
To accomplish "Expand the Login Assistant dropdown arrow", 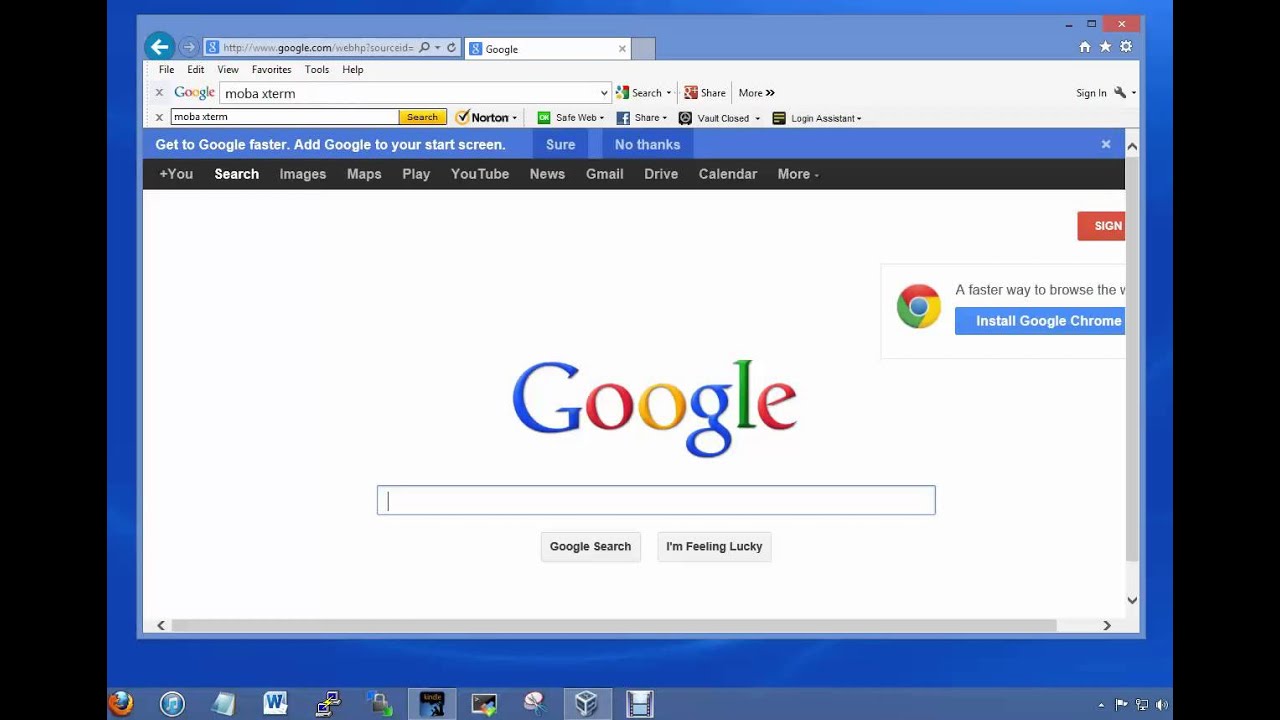I will (x=859, y=118).
